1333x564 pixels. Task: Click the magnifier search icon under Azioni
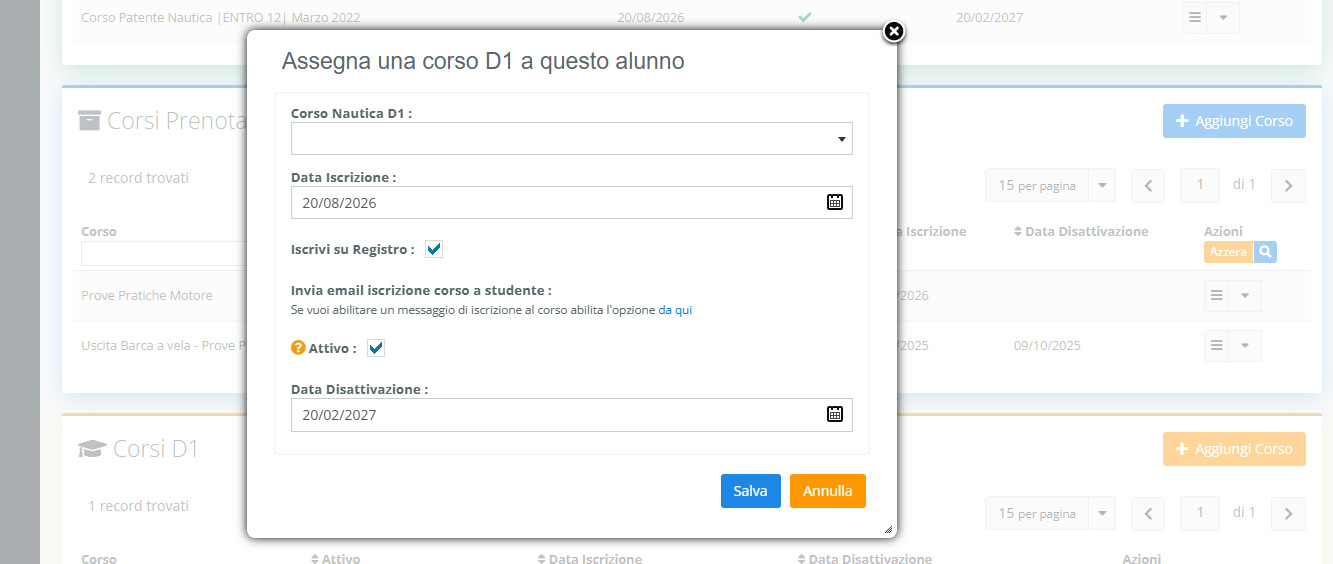(1265, 252)
